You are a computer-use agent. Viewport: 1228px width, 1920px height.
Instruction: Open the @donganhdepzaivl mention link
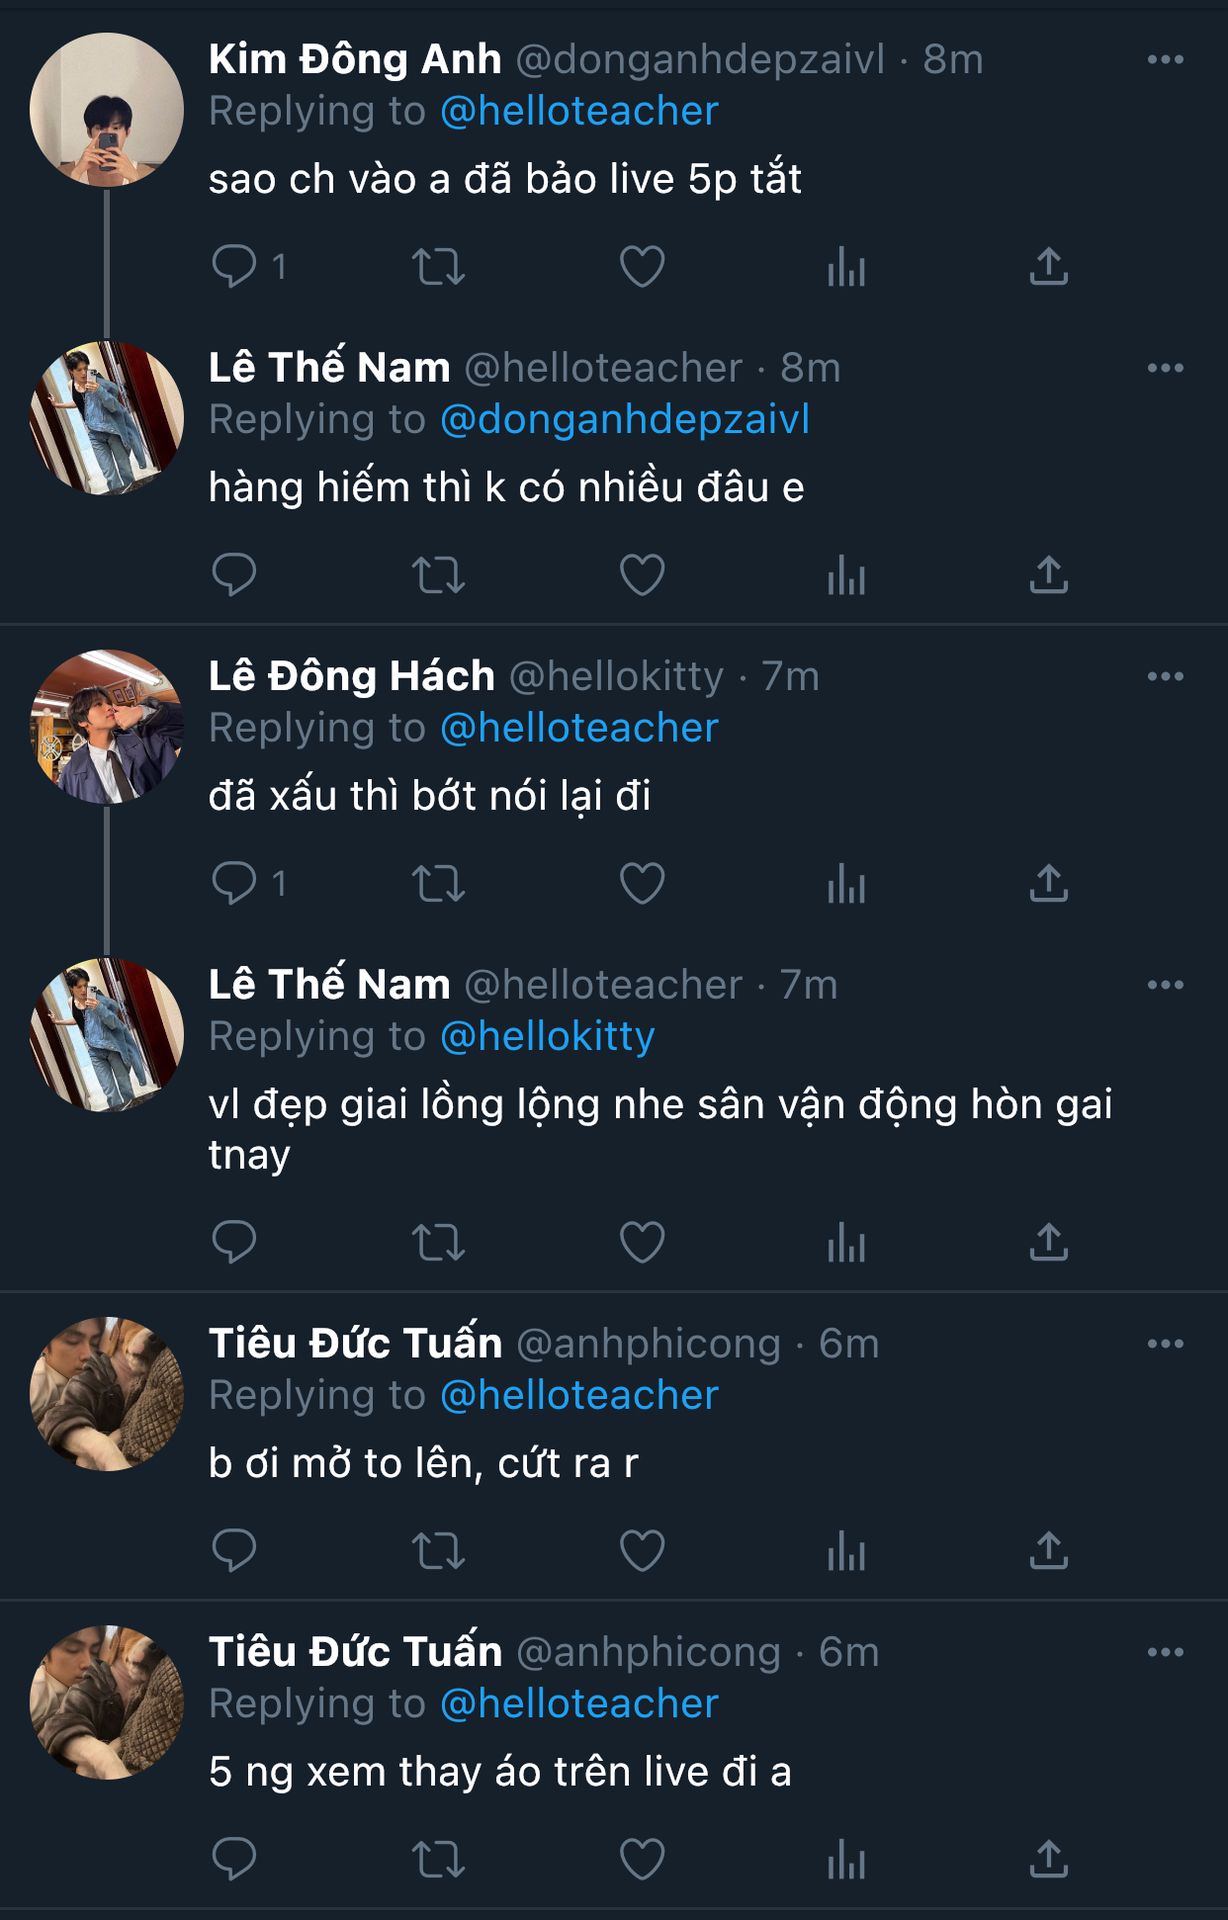(x=625, y=420)
